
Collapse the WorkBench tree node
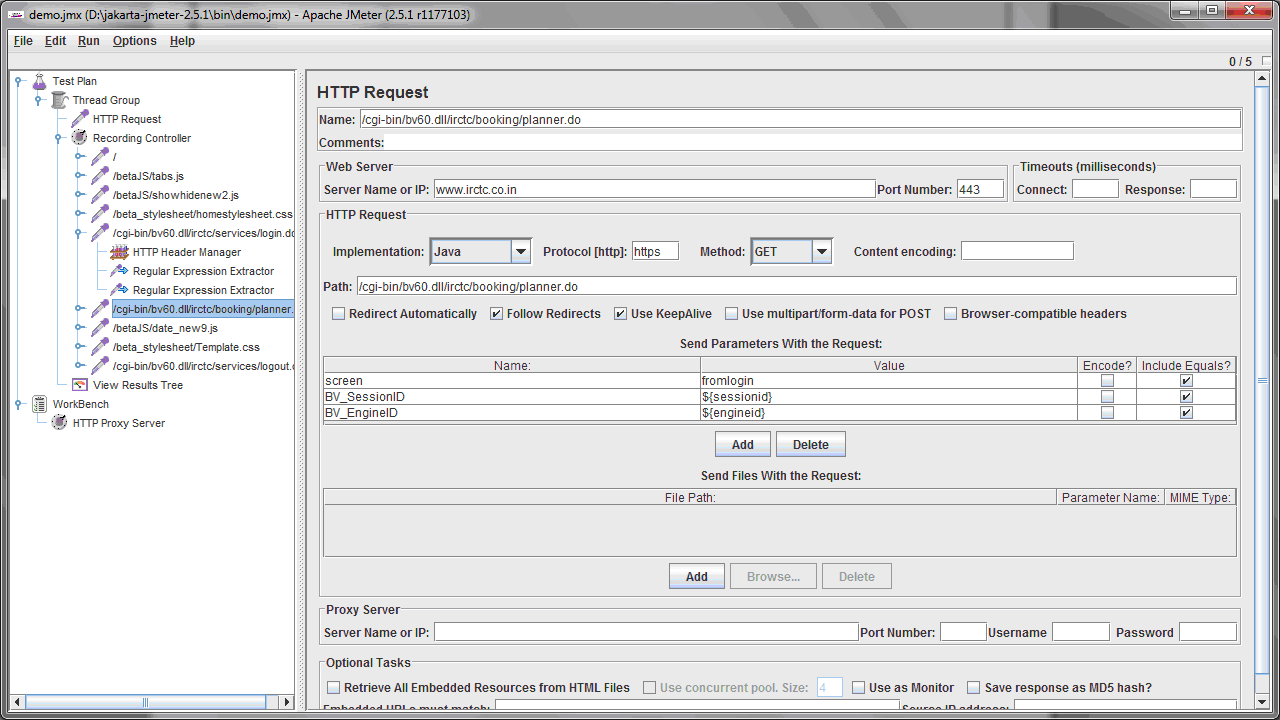click(x=20, y=404)
